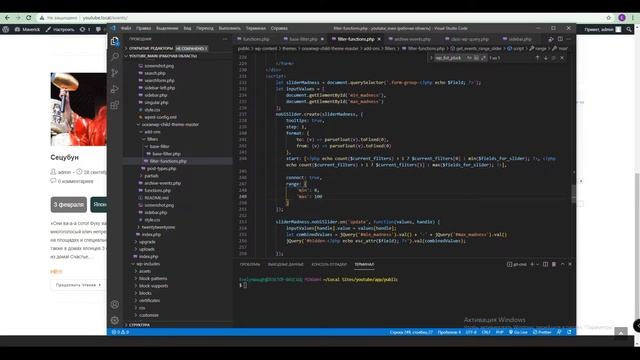Collapse the add-ons folder

[152, 132]
